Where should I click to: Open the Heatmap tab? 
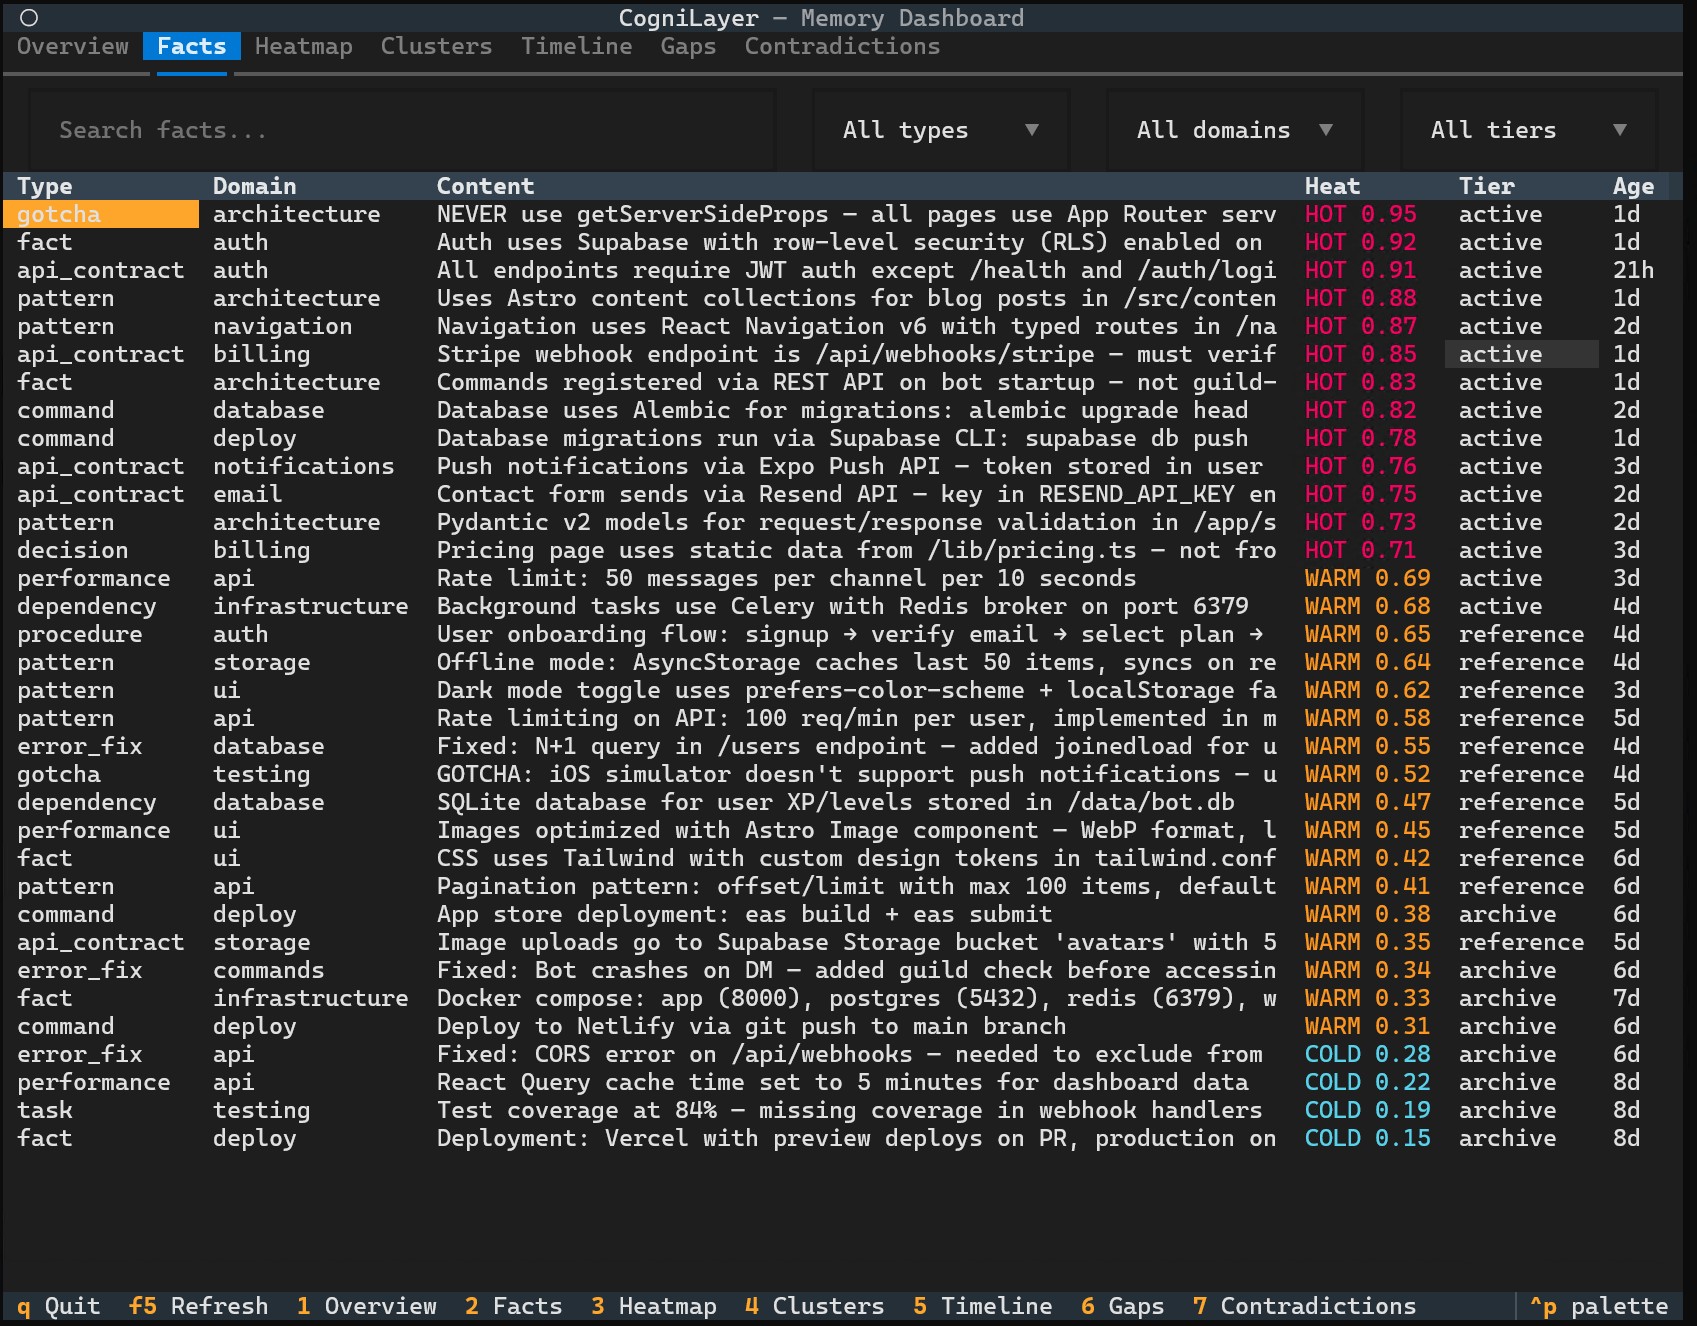pos(304,46)
